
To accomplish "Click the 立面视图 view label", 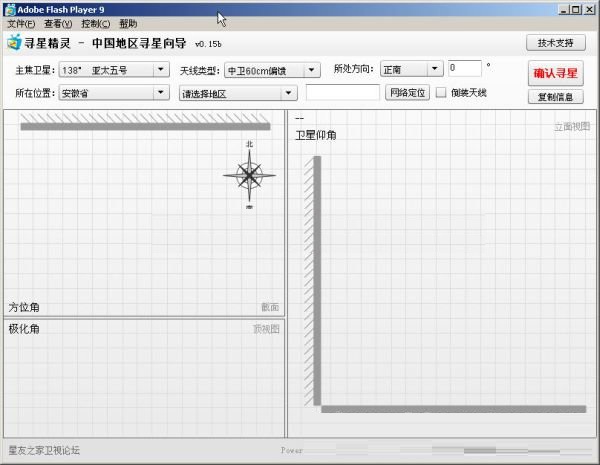I will (572, 127).
